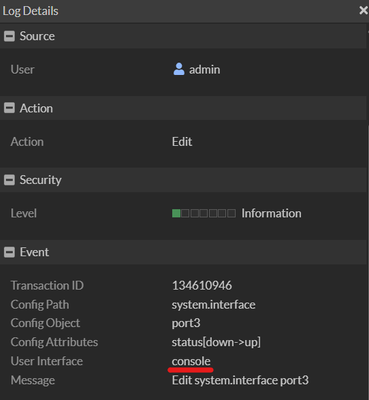Viewport: 369px width, 400px height.
Task: Click the Log Details panel title
Action: (x=30, y=11)
